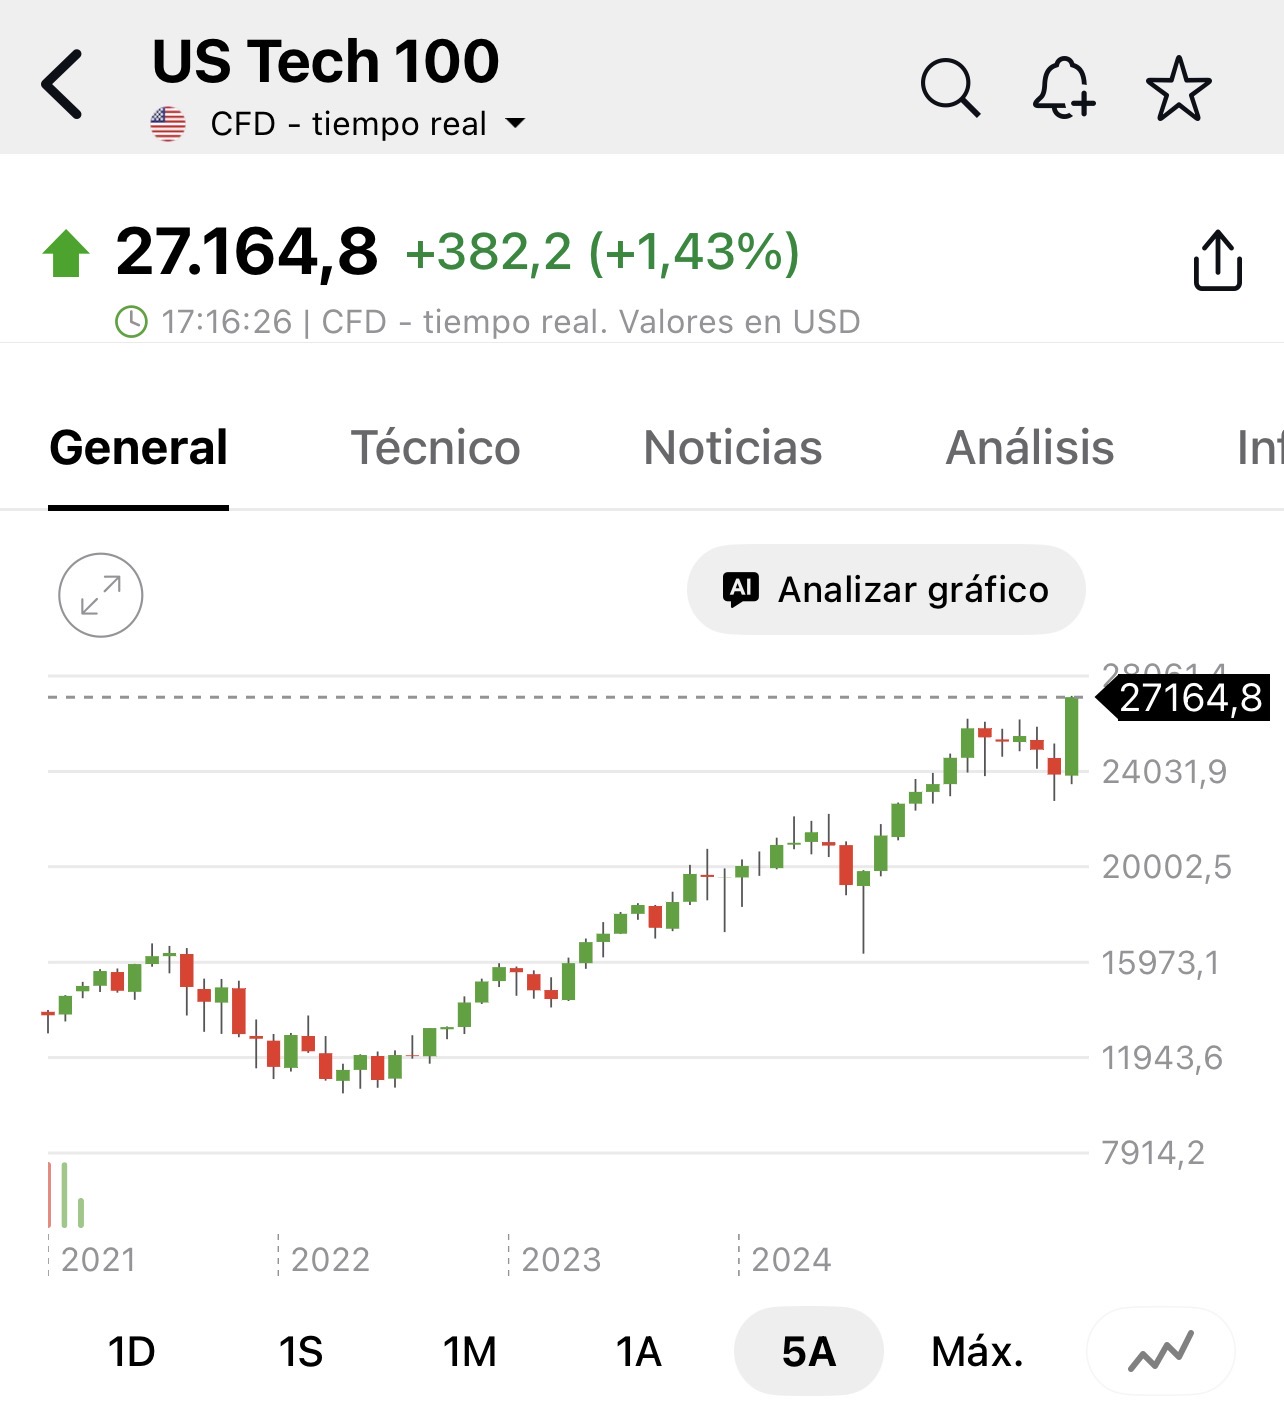The width and height of the screenshot is (1284, 1410).
Task: Tap the share icon beside the price
Action: 1217,261
